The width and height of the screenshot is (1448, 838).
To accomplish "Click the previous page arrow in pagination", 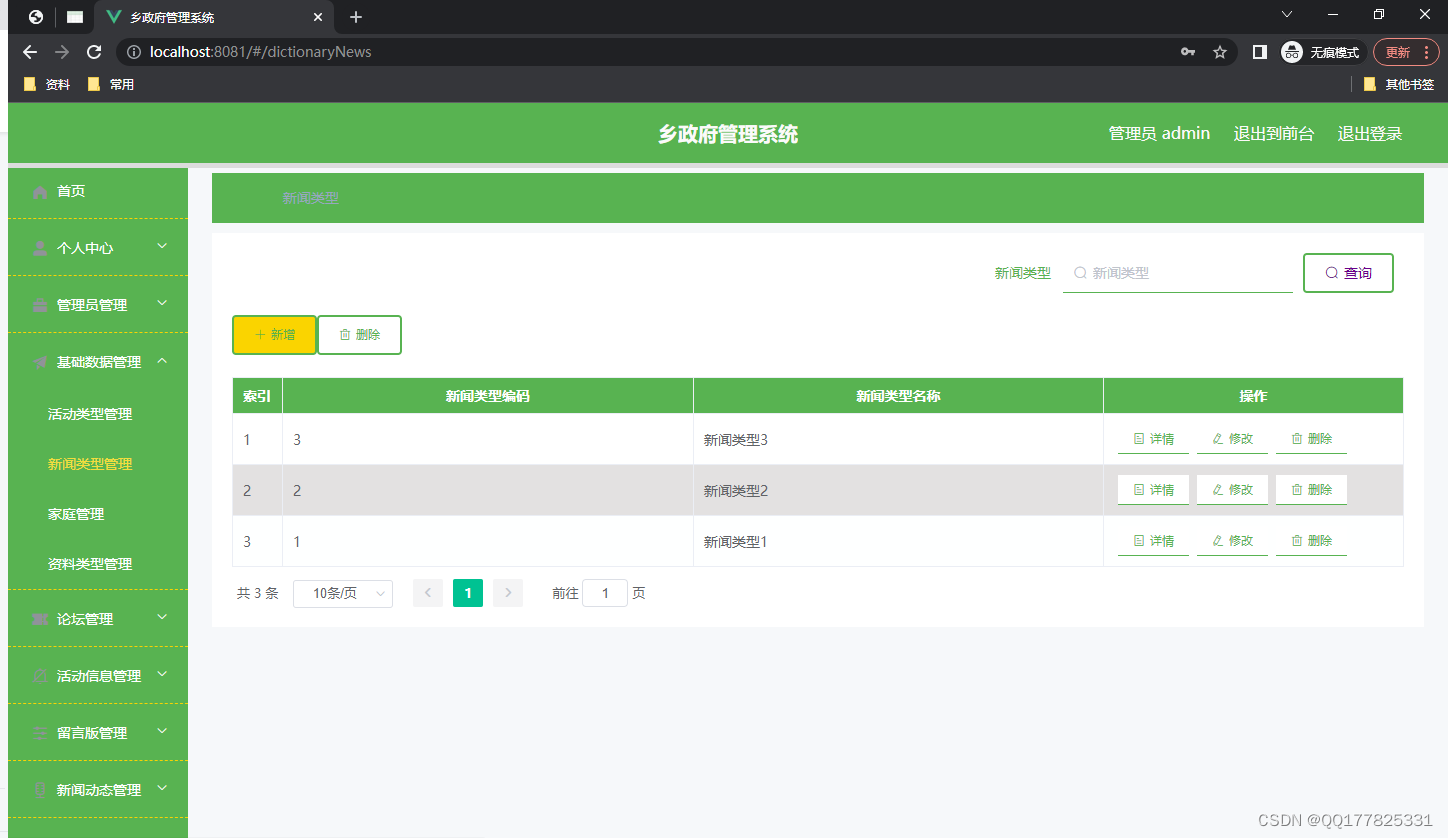I will click(428, 593).
